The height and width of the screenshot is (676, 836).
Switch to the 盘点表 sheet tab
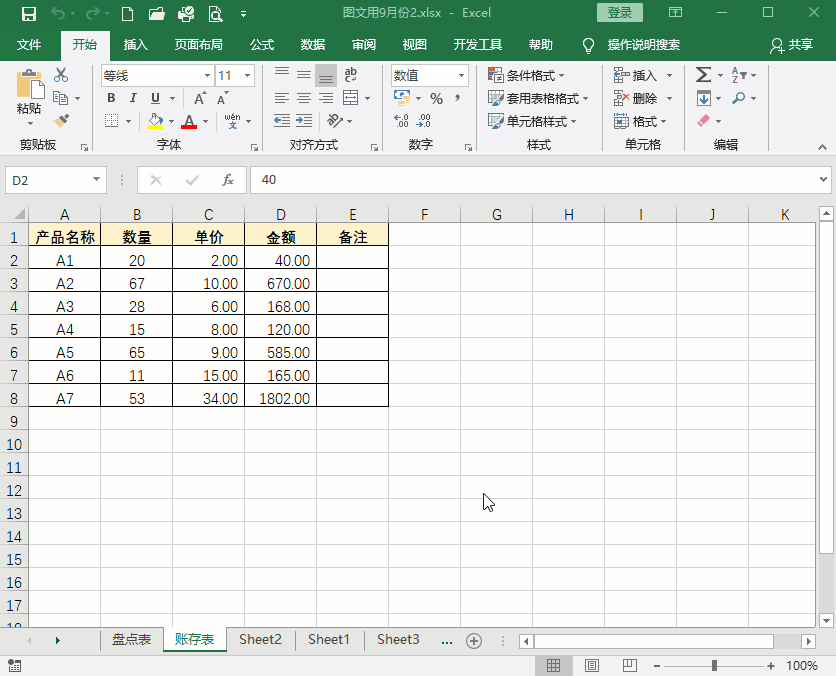pyautogui.click(x=131, y=639)
